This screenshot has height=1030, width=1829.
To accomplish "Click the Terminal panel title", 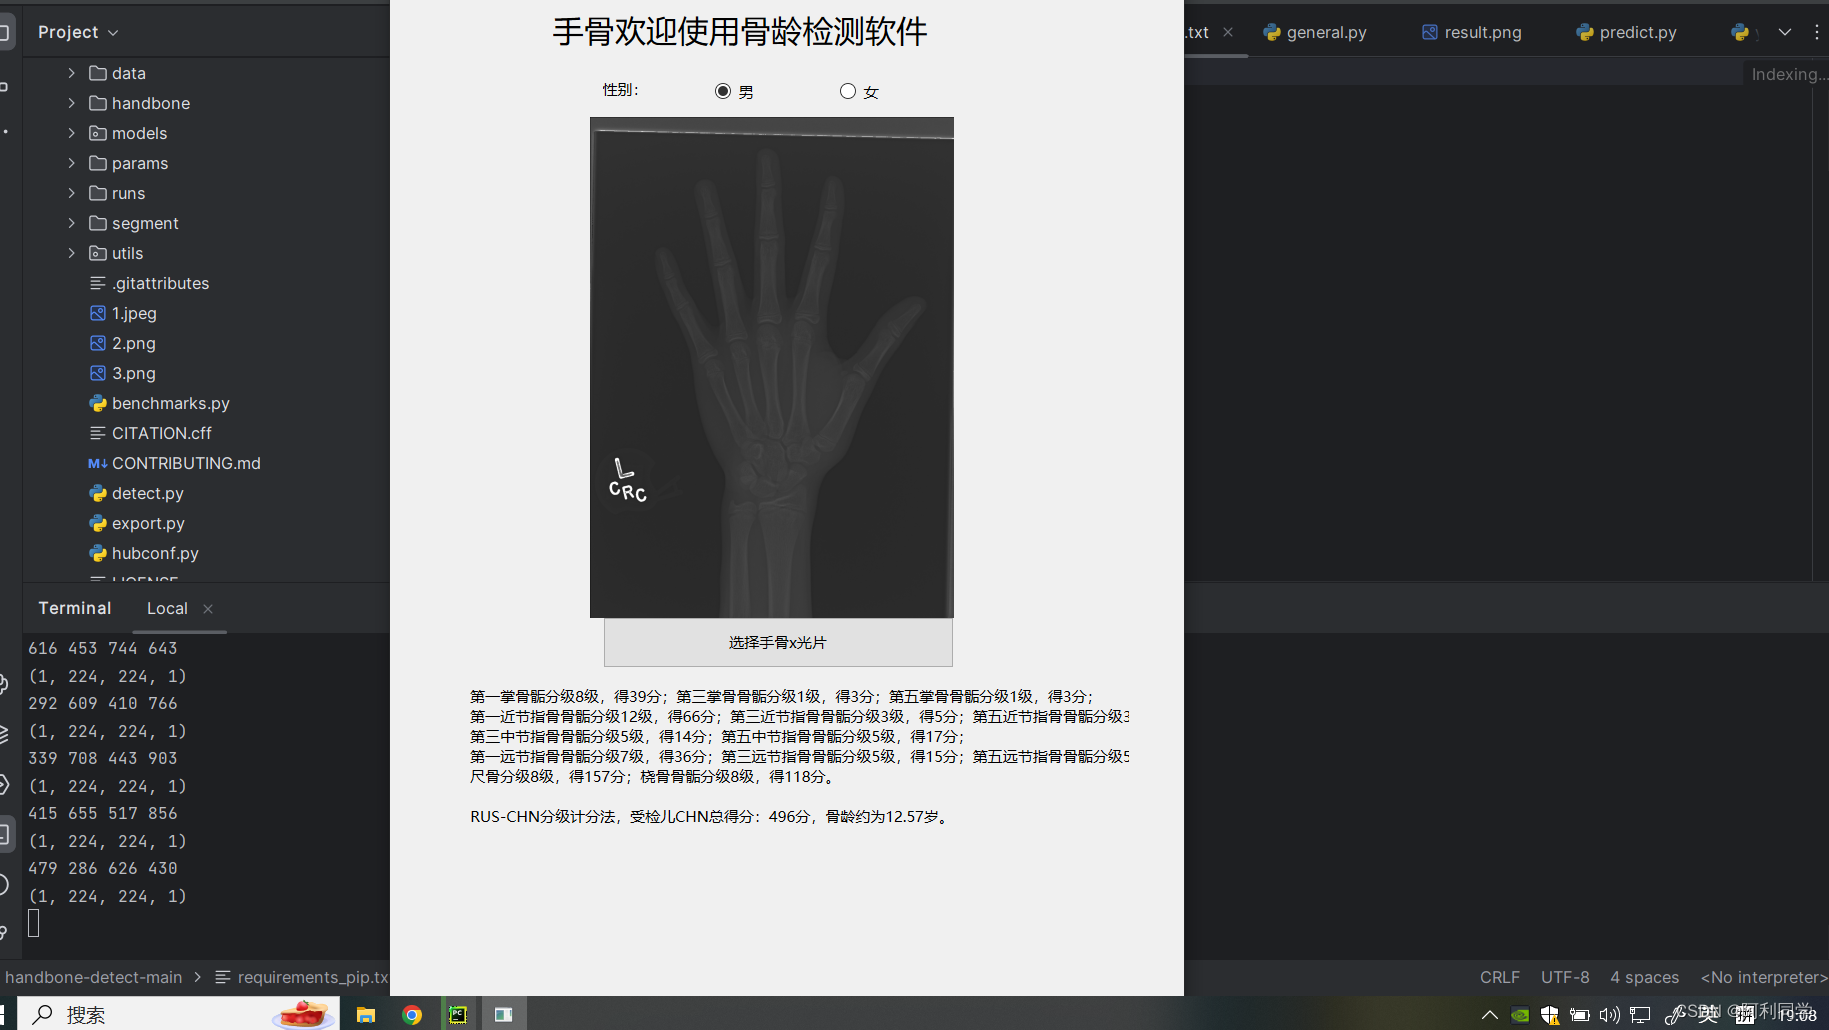I will (x=75, y=608).
